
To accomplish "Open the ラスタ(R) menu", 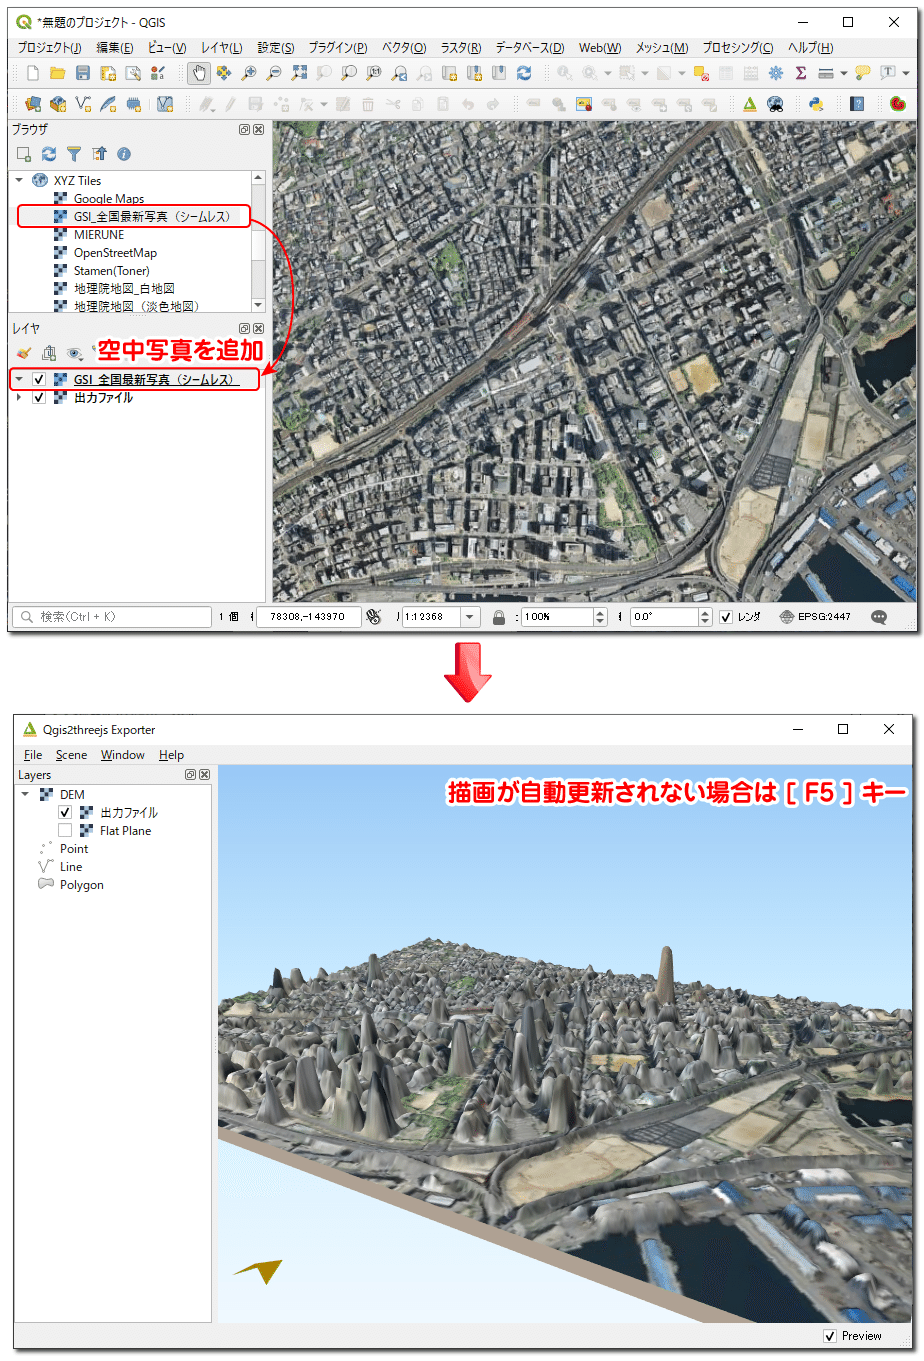I will click(x=461, y=47).
